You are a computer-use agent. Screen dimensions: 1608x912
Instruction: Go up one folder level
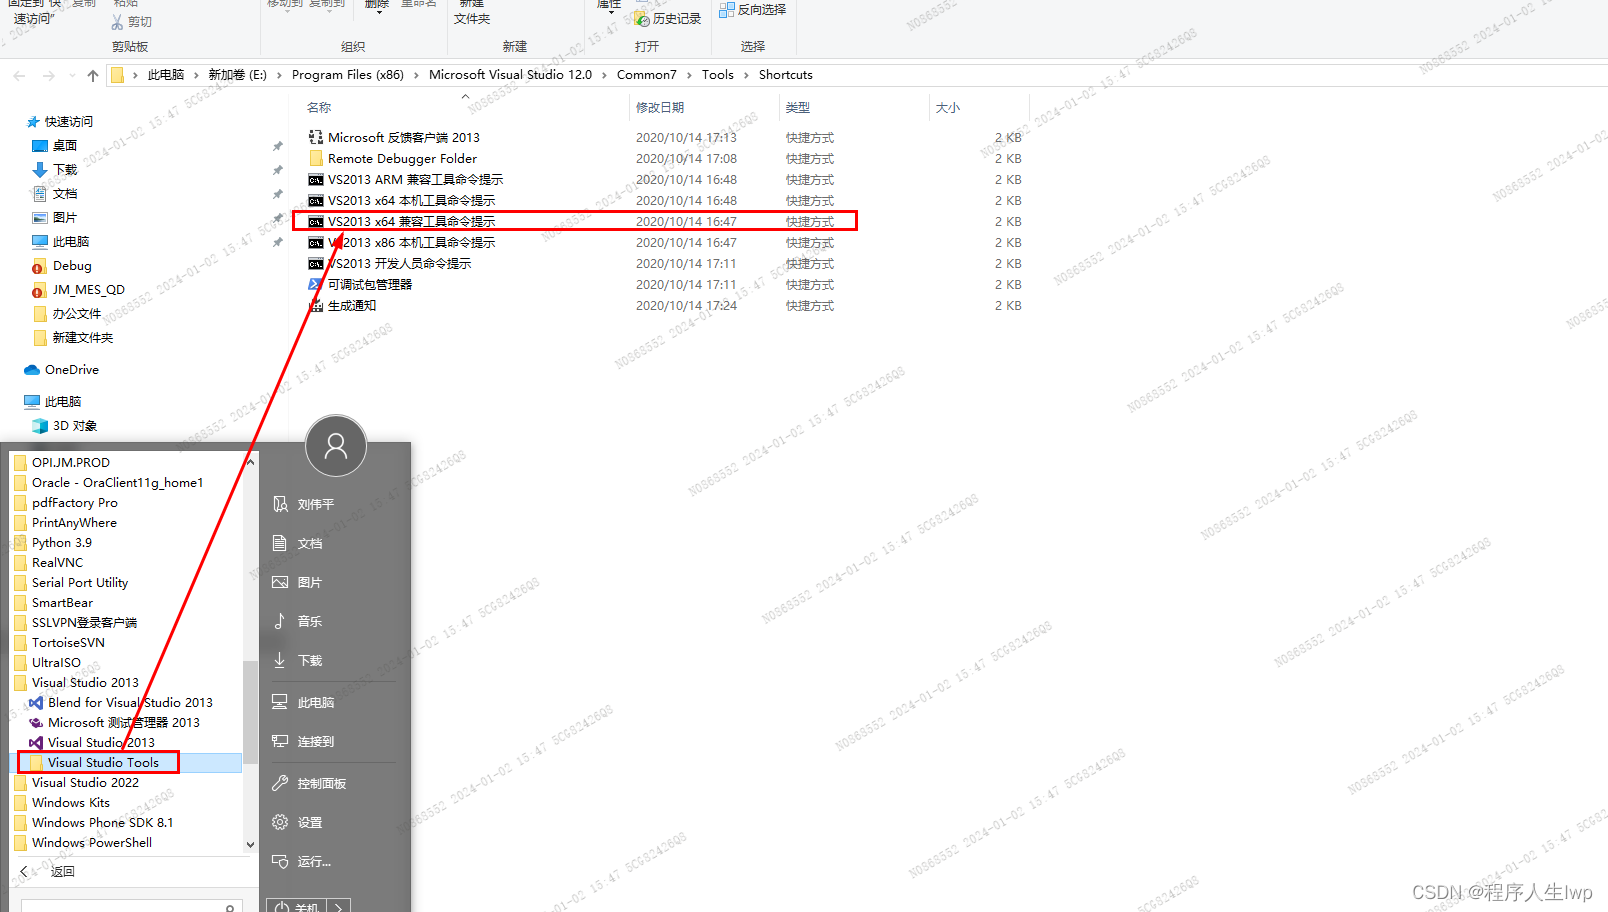93,75
